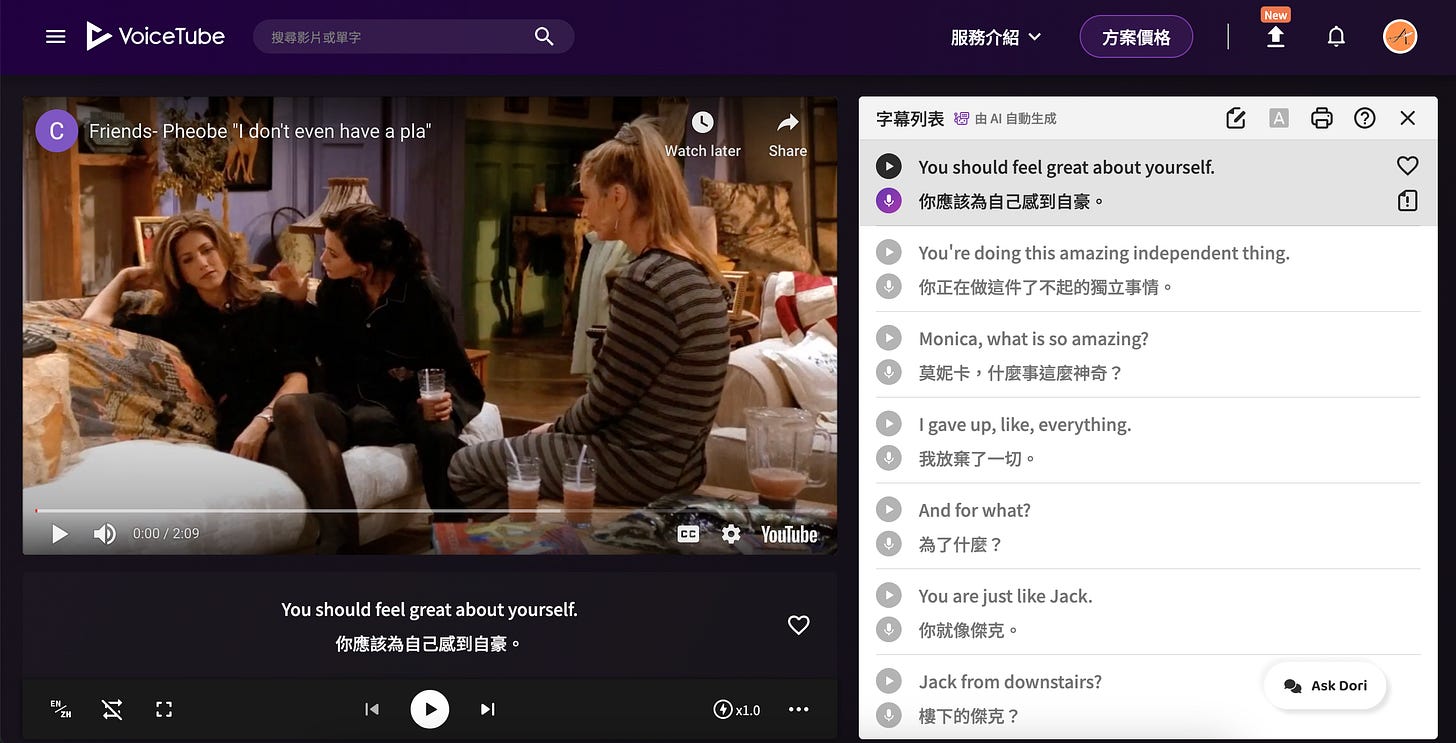
Task: Record speaking for 為了什麼？
Action: pyautogui.click(x=888, y=545)
